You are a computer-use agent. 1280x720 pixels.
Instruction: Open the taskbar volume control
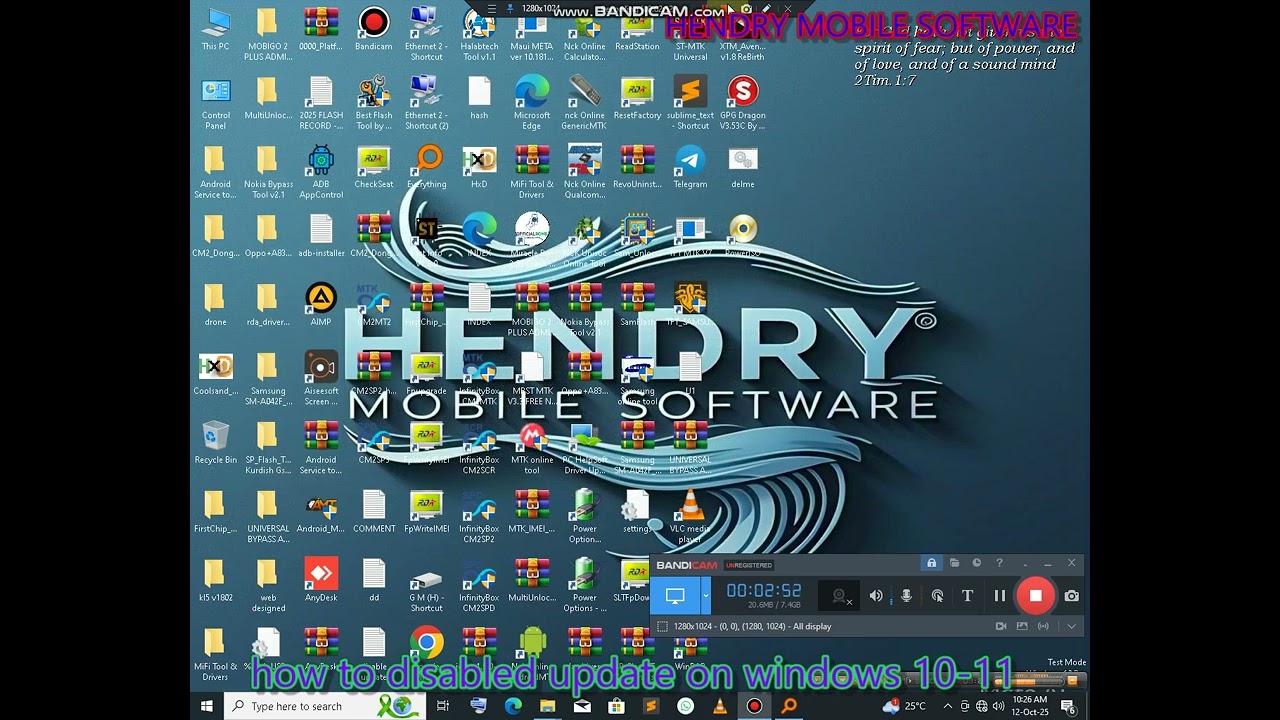click(999, 706)
